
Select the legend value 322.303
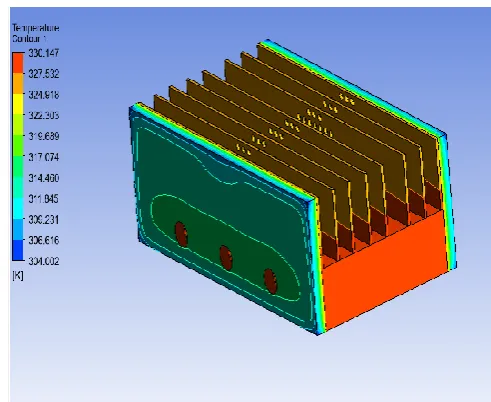click(x=44, y=115)
